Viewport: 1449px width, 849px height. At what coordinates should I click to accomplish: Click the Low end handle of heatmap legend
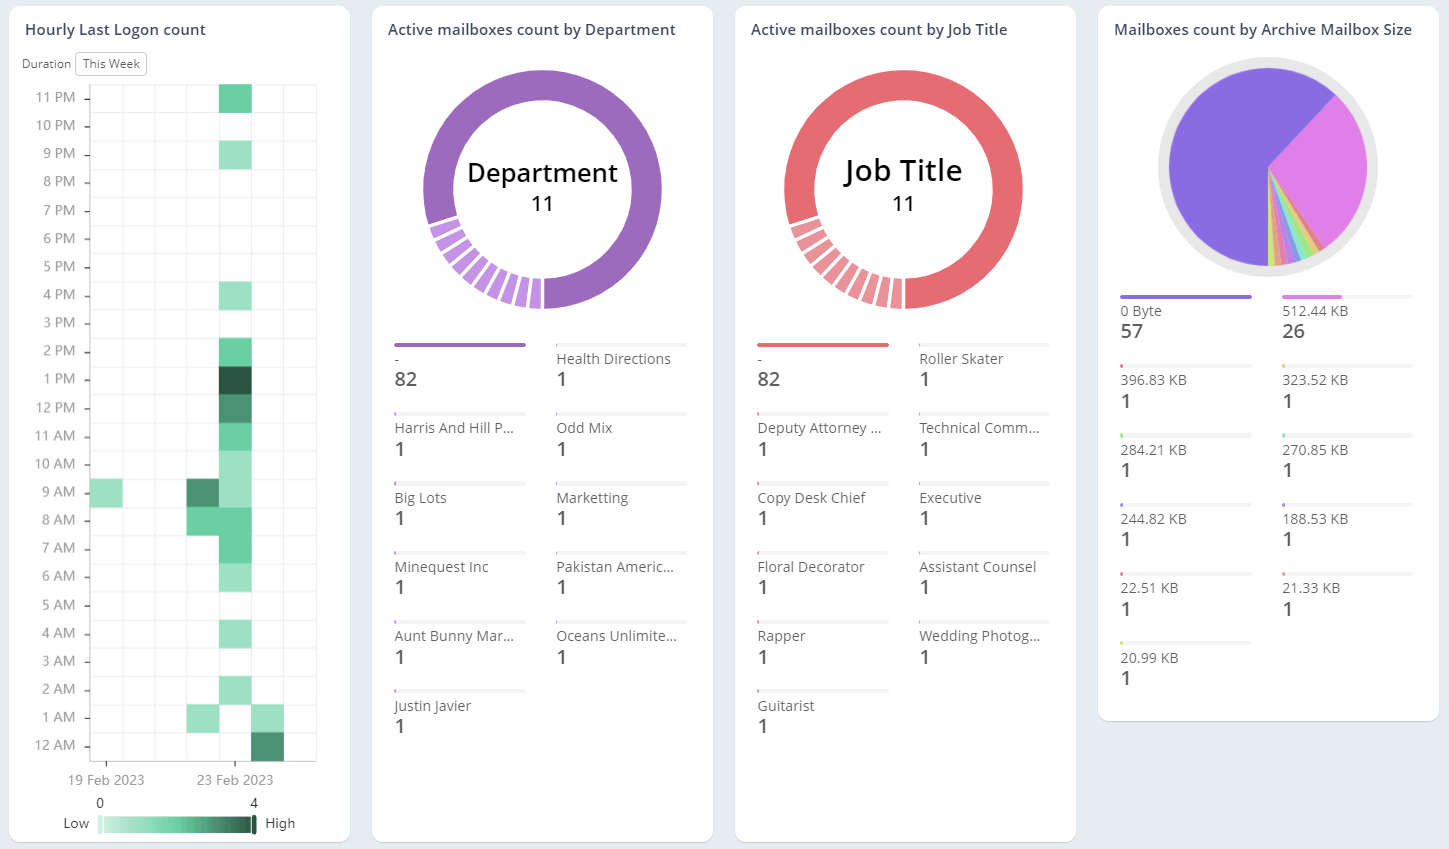coord(100,824)
